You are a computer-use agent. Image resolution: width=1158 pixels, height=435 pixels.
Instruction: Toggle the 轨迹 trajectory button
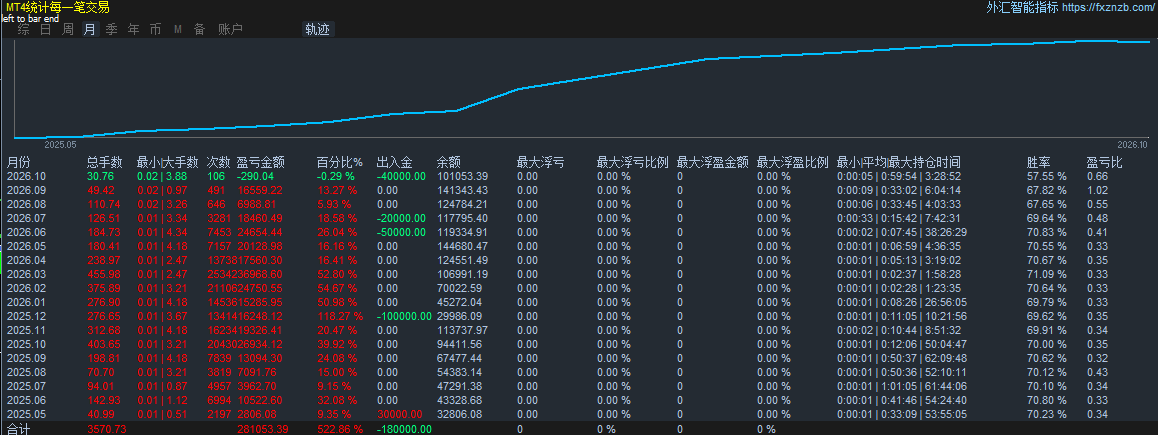pyautogui.click(x=318, y=30)
